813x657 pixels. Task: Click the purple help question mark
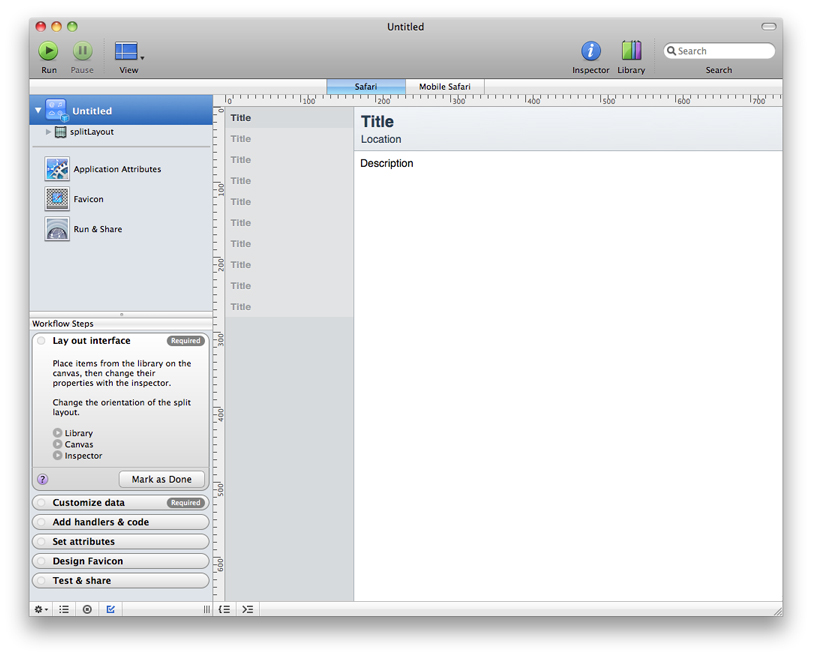(42, 479)
